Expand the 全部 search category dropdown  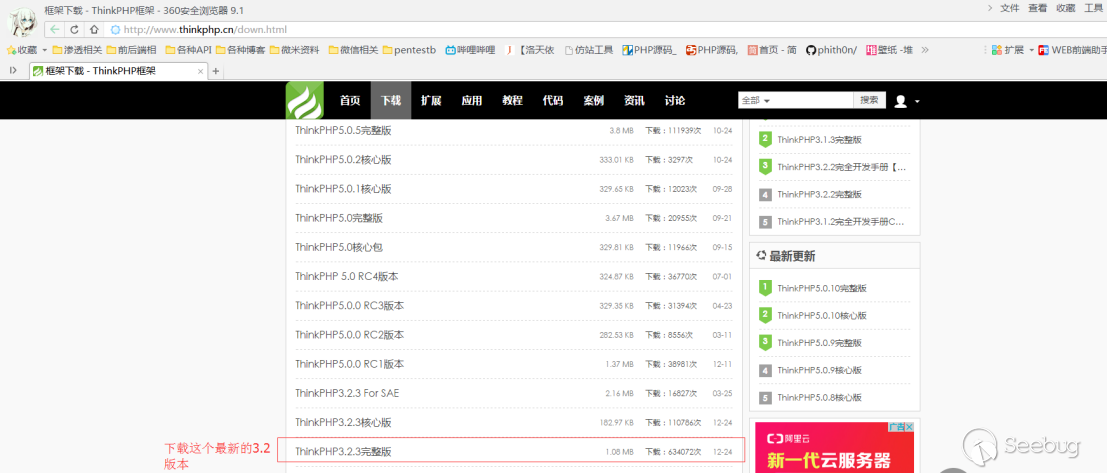tap(755, 101)
